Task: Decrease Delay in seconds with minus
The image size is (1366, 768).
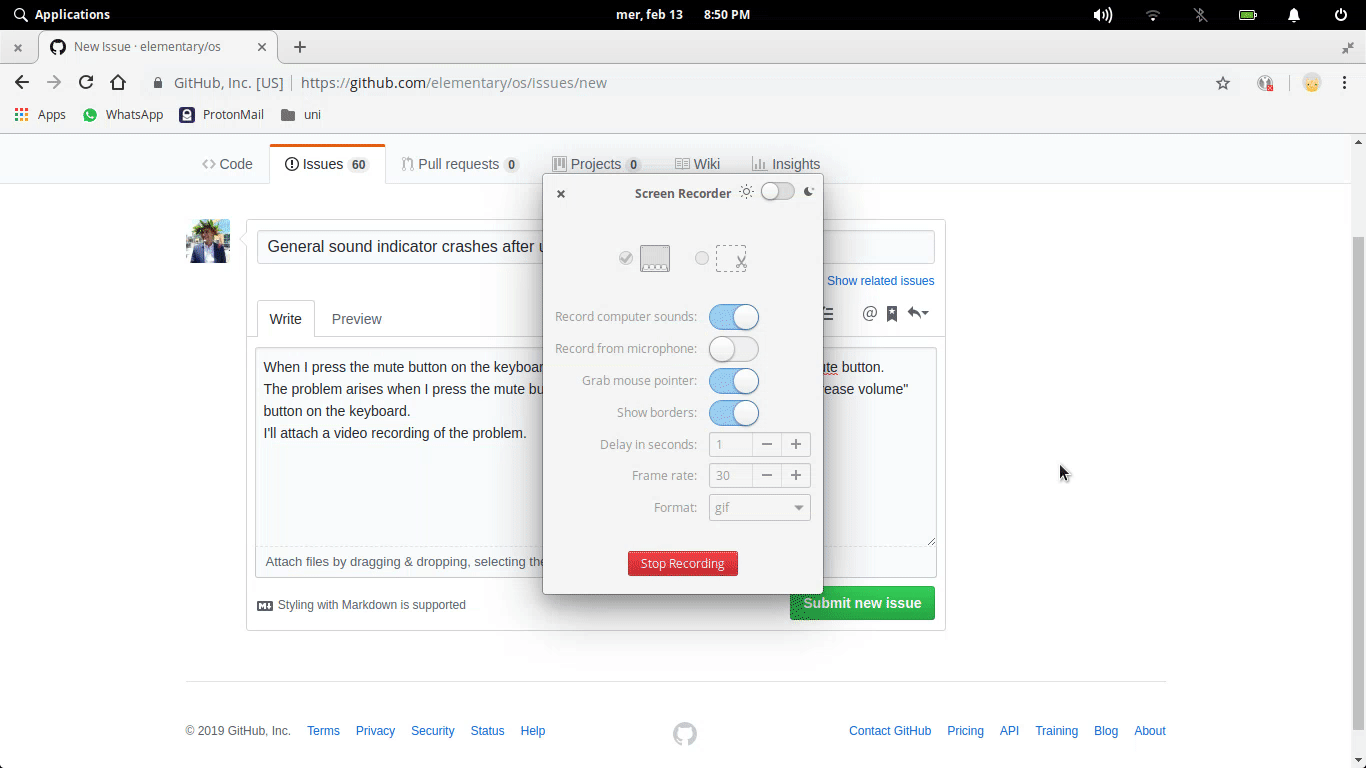Action: pos(767,444)
